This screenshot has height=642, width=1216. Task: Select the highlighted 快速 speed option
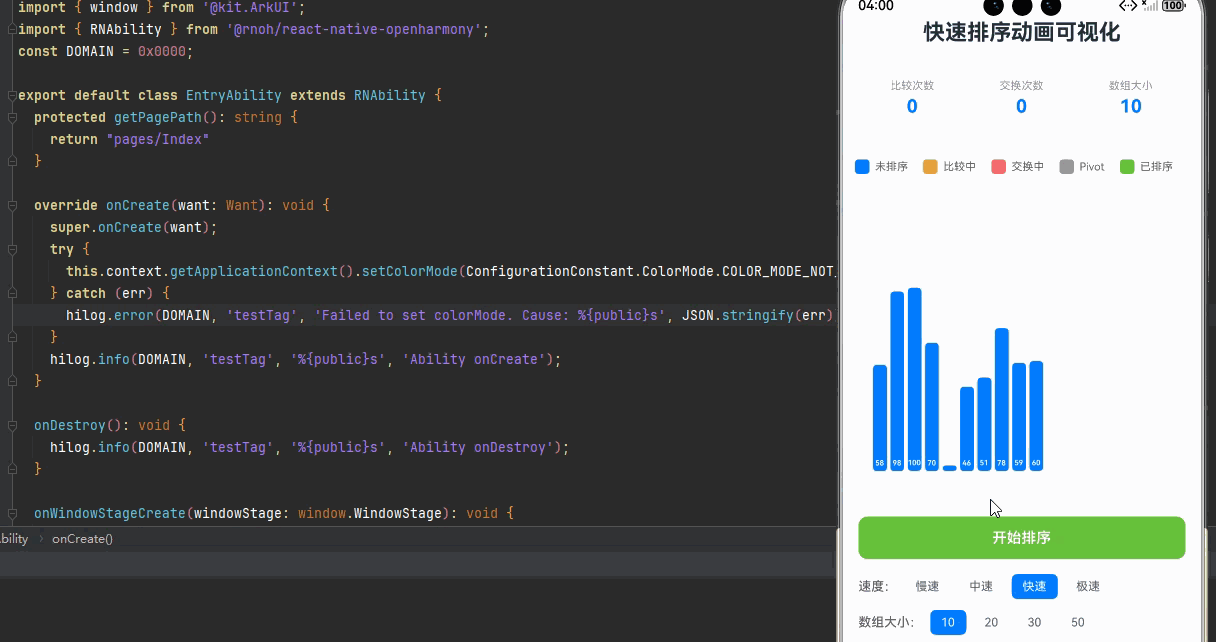[x=1034, y=586]
